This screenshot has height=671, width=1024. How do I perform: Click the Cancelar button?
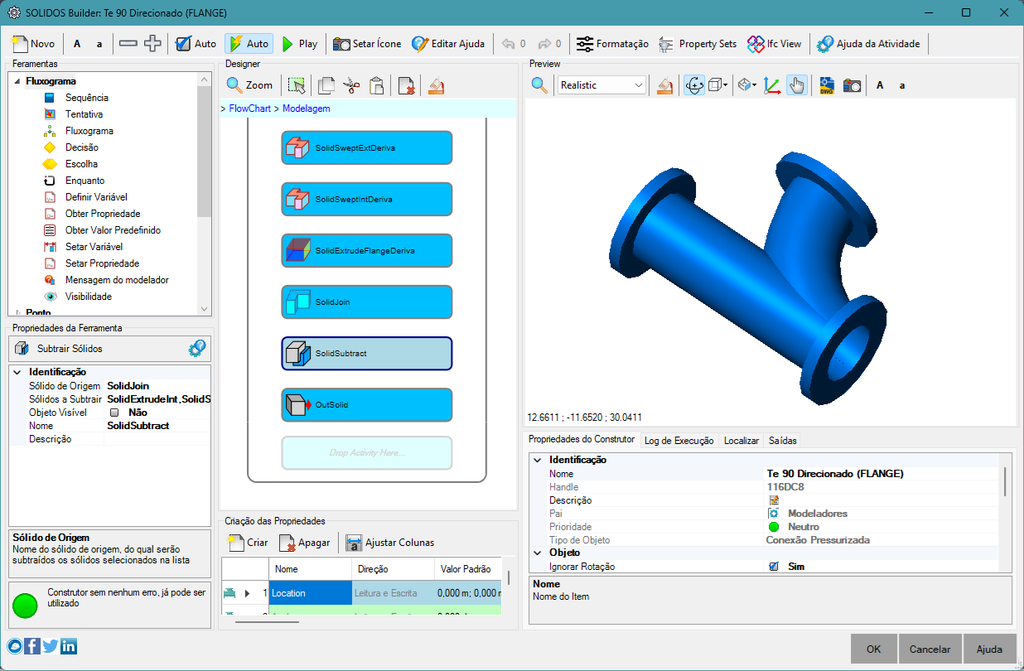click(x=929, y=649)
